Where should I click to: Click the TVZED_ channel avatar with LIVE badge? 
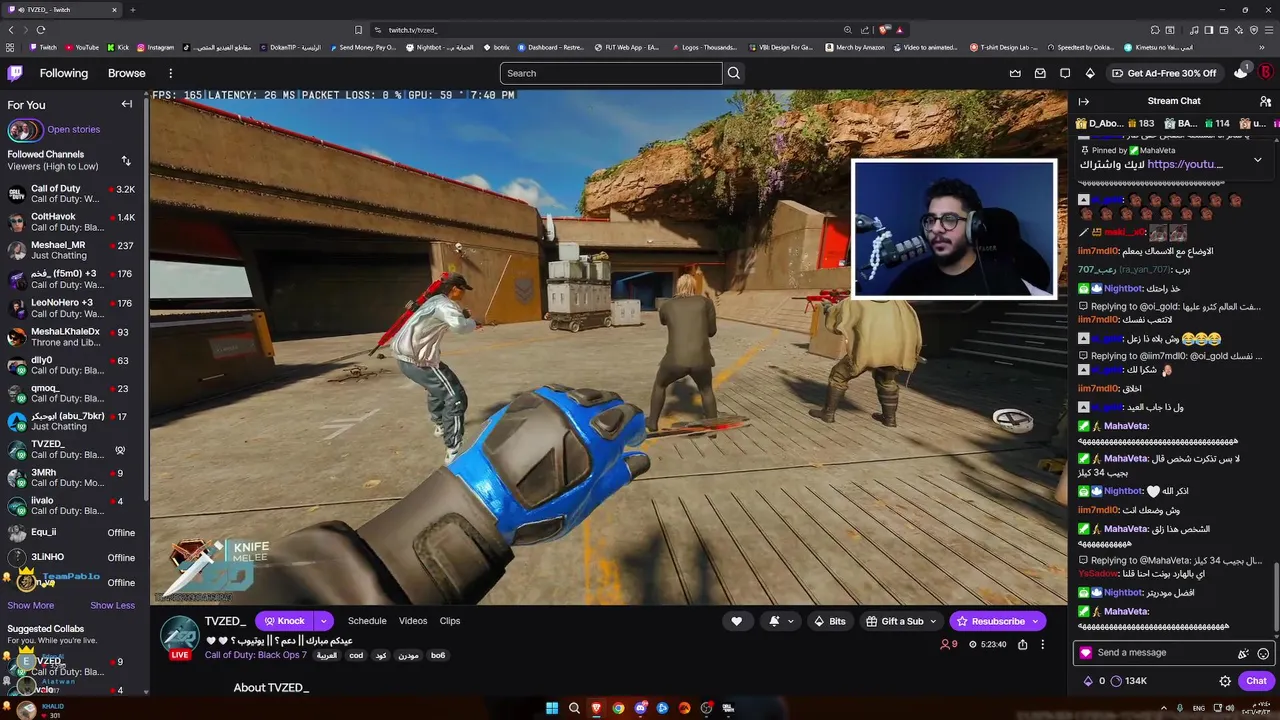click(180, 638)
